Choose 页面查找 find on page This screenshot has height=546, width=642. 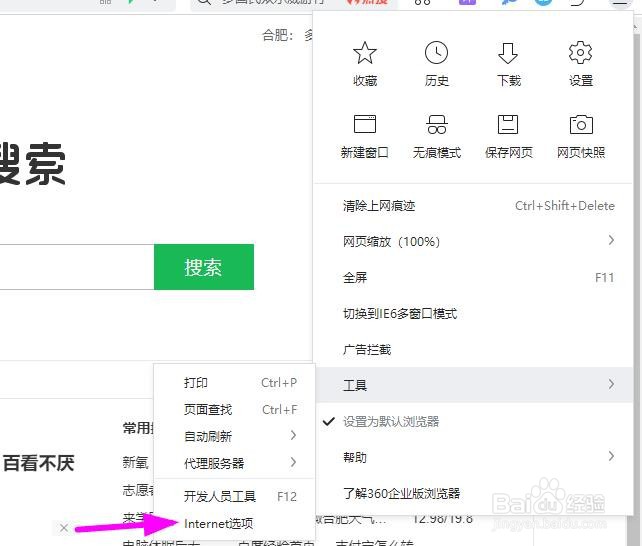click(235, 410)
